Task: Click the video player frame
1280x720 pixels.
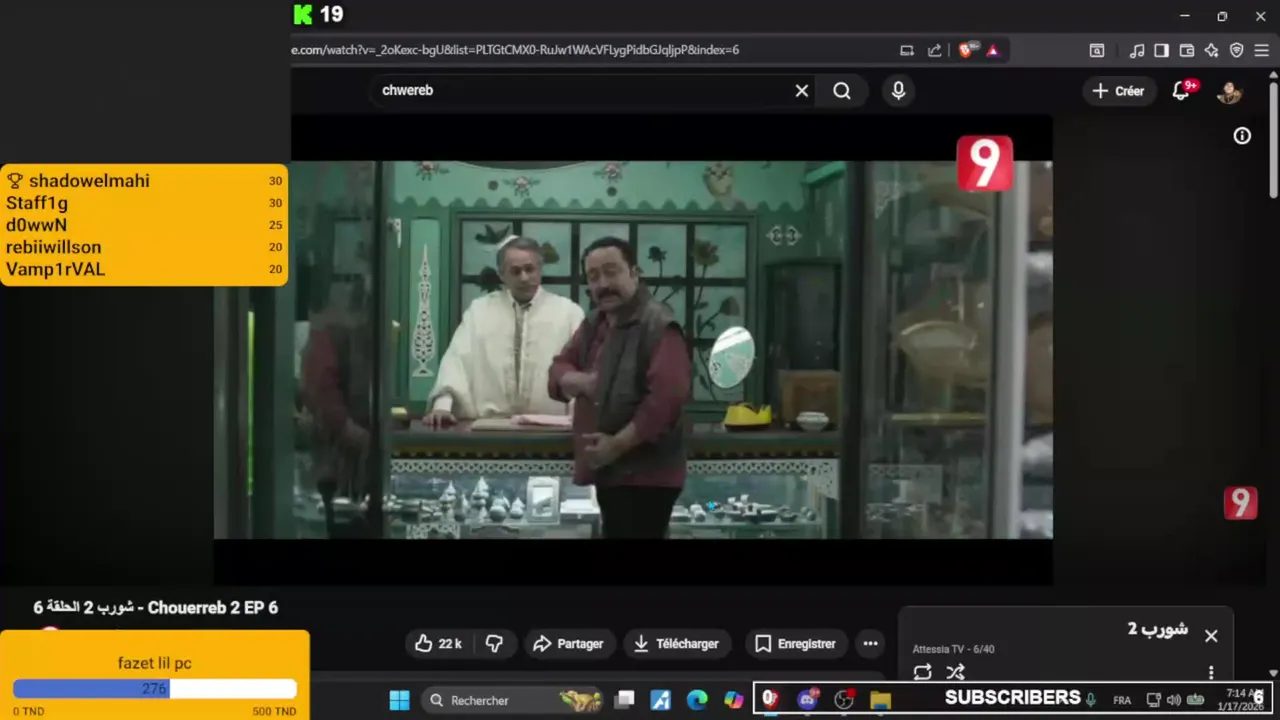Action: pyautogui.click(x=632, y=350)
